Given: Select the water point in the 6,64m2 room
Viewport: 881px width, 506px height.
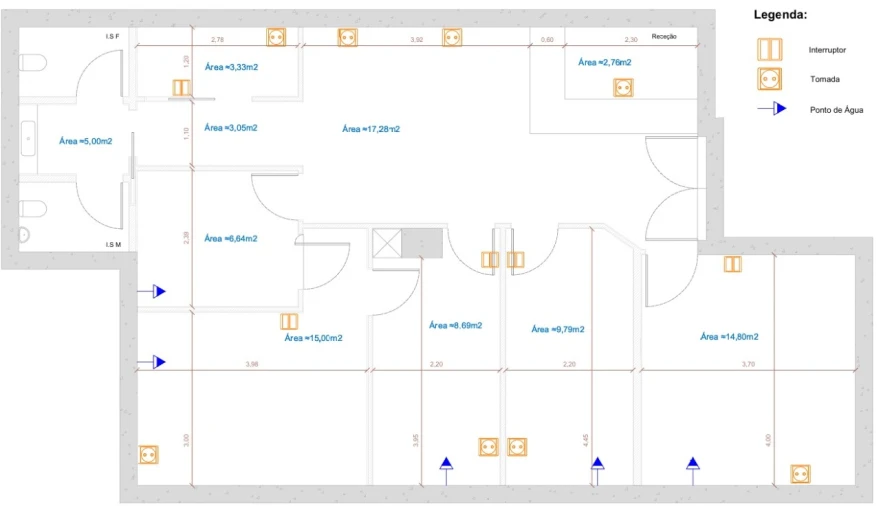Looking at the screenshot, I should tap(152, 291).
